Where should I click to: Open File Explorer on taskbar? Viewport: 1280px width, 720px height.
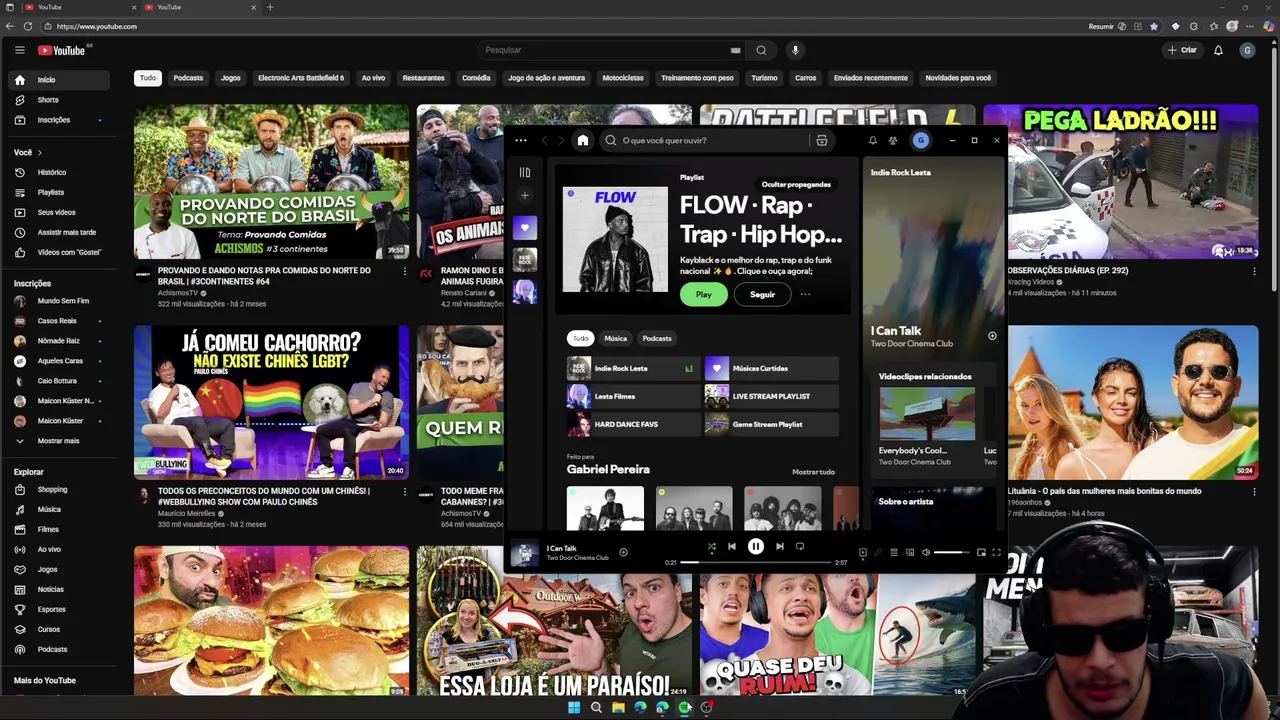(618, 707)
